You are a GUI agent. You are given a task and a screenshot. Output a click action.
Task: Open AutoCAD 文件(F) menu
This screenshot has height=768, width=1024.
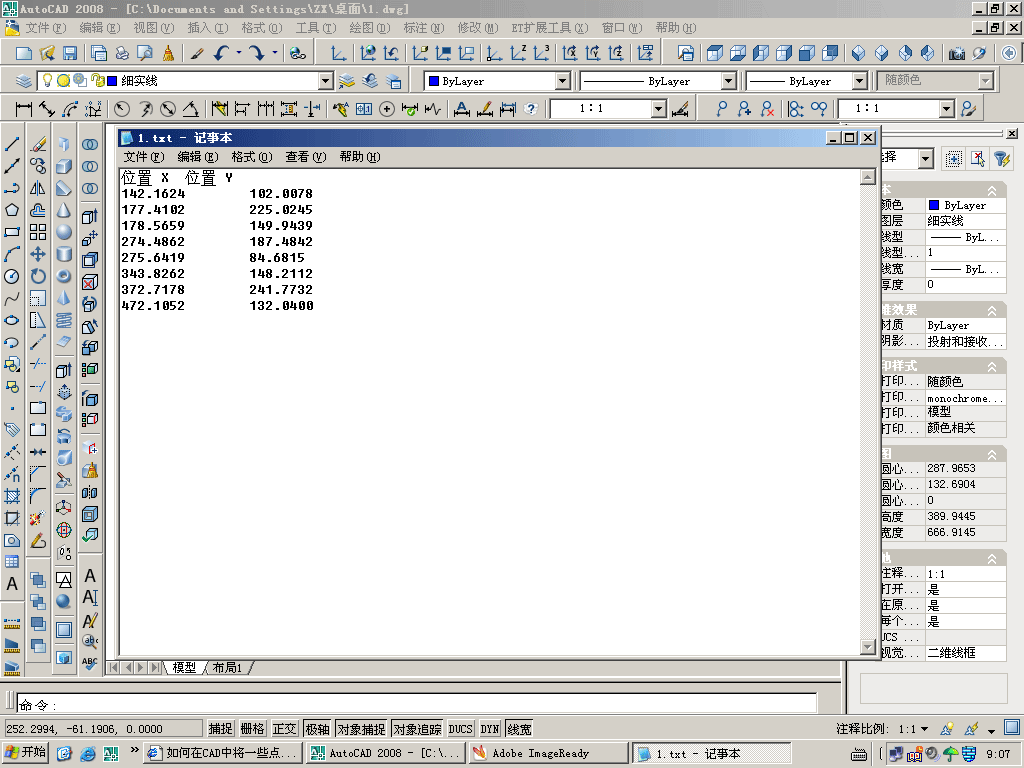(x=46, y=28)
